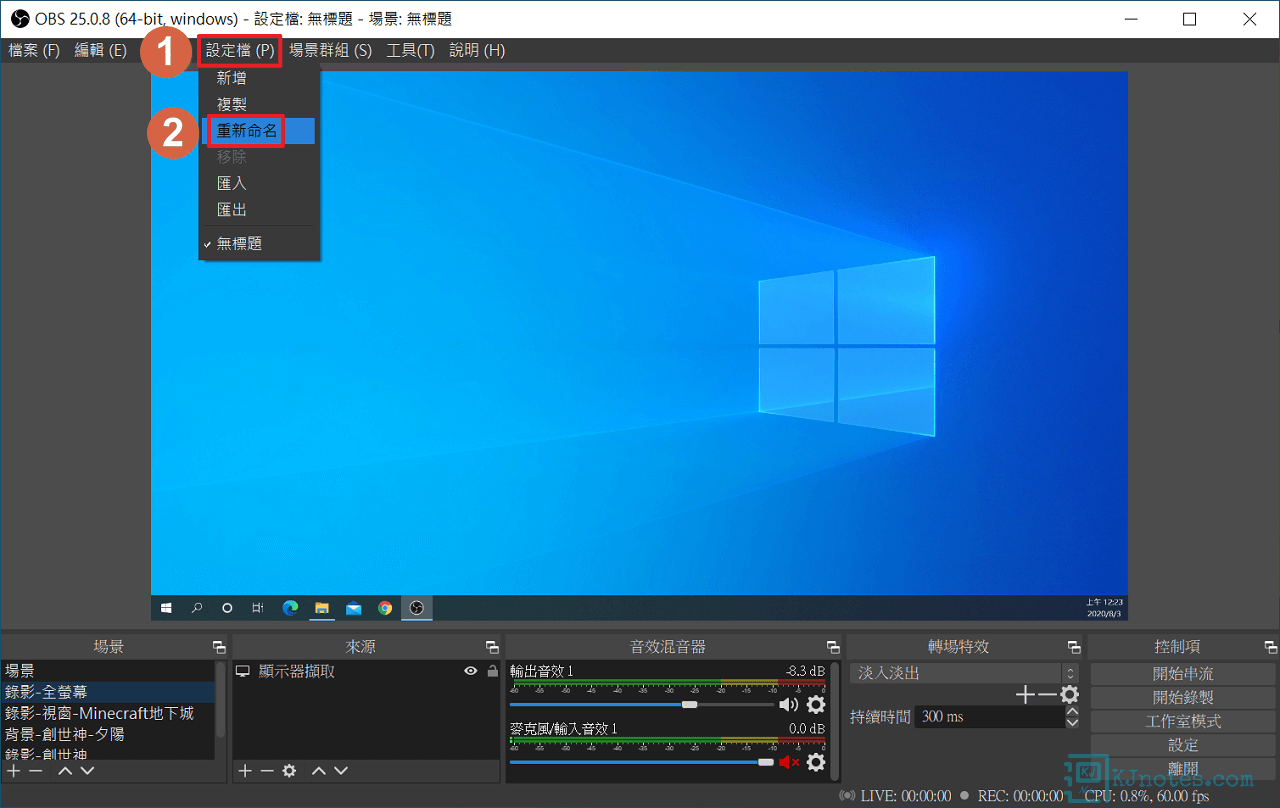The width and height of the screenshot is (1280, 808).
Task: Move the selected source down
Action: (341, 771)
